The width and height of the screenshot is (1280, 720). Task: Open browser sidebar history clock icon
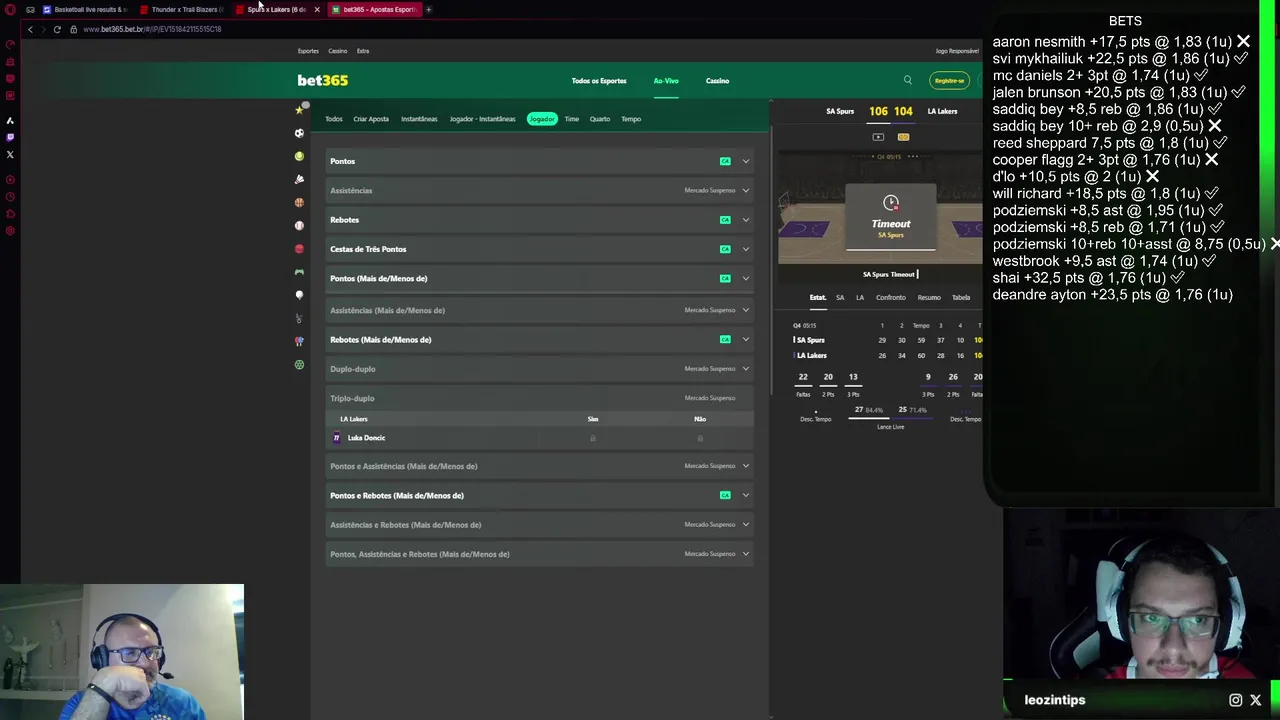coord(10,197)
